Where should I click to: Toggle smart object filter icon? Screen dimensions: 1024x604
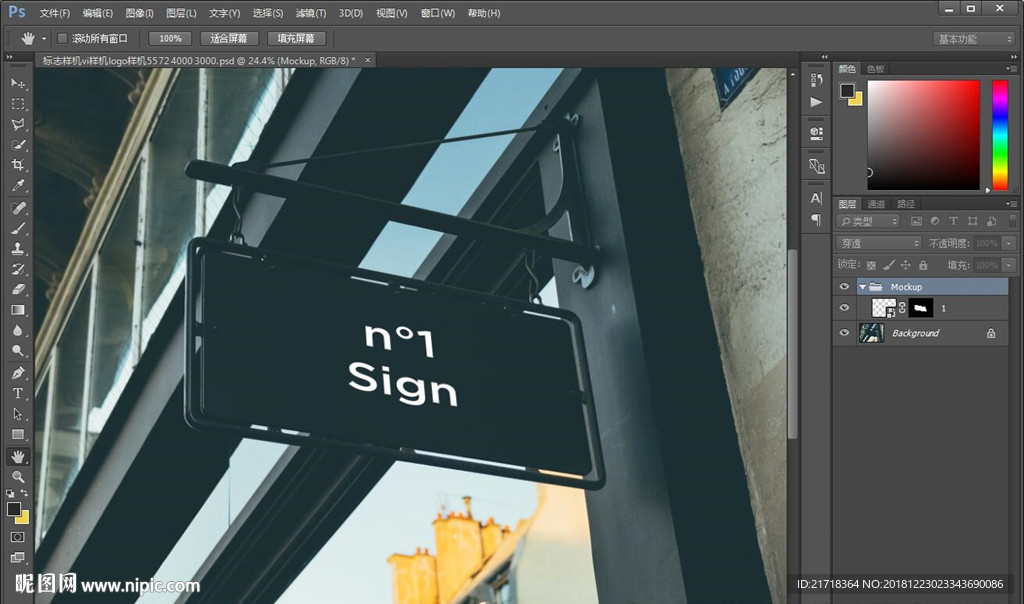coord(991,221)
